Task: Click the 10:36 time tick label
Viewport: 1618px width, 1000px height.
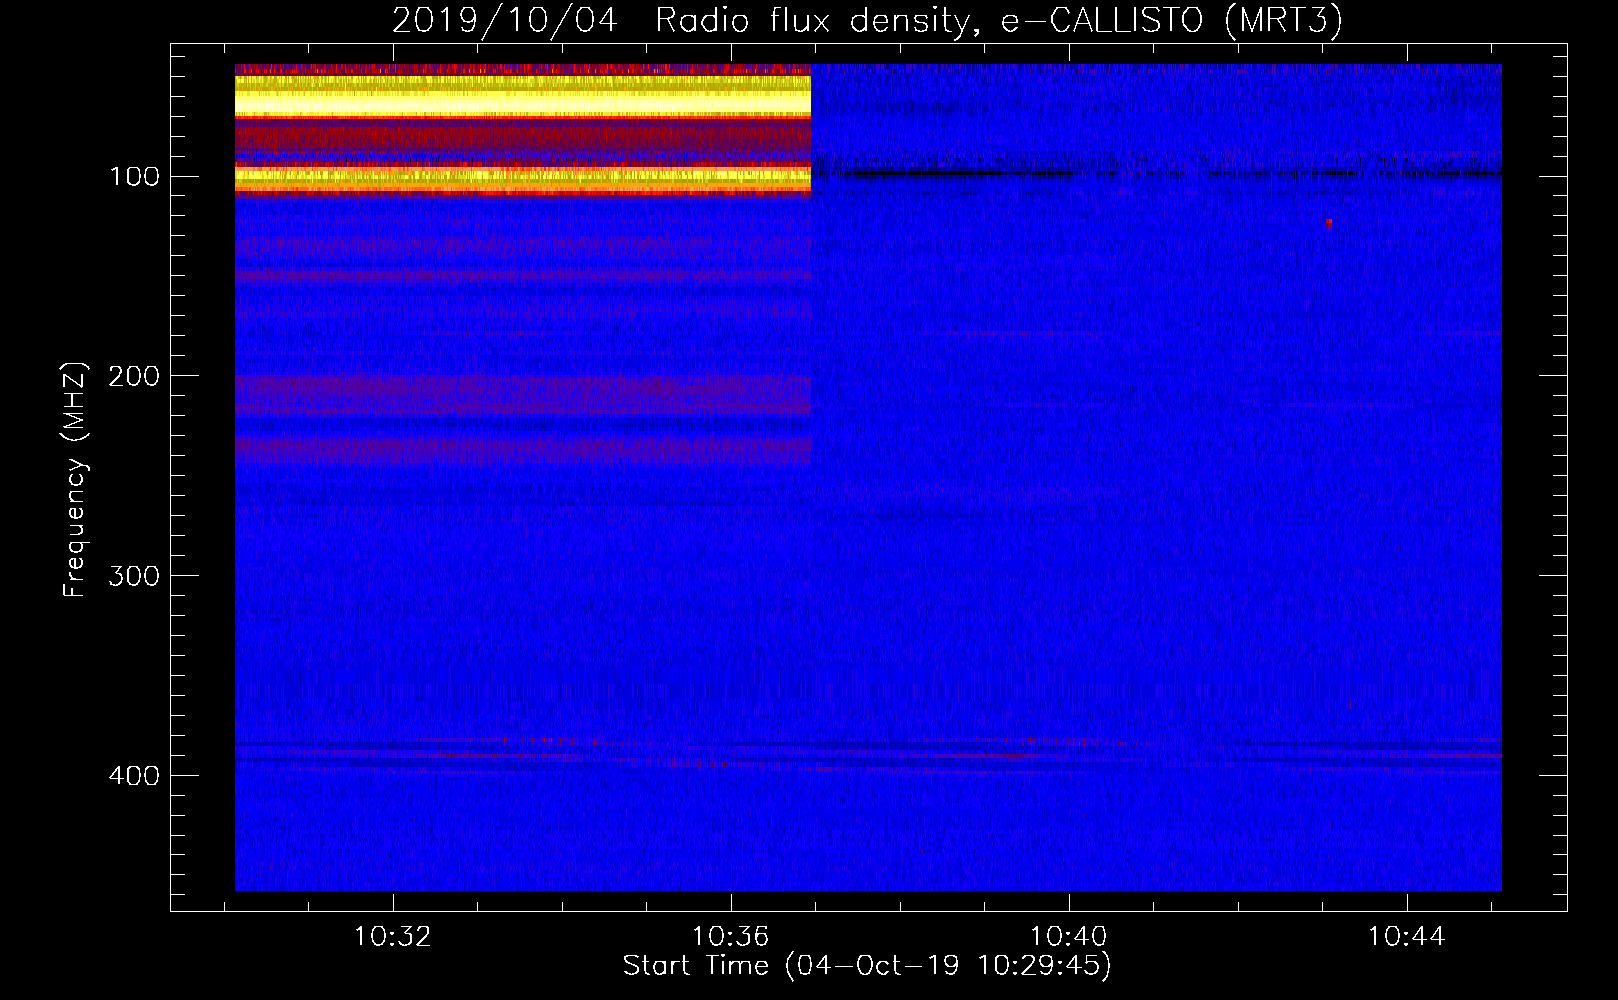Action: tap(731, 936)
